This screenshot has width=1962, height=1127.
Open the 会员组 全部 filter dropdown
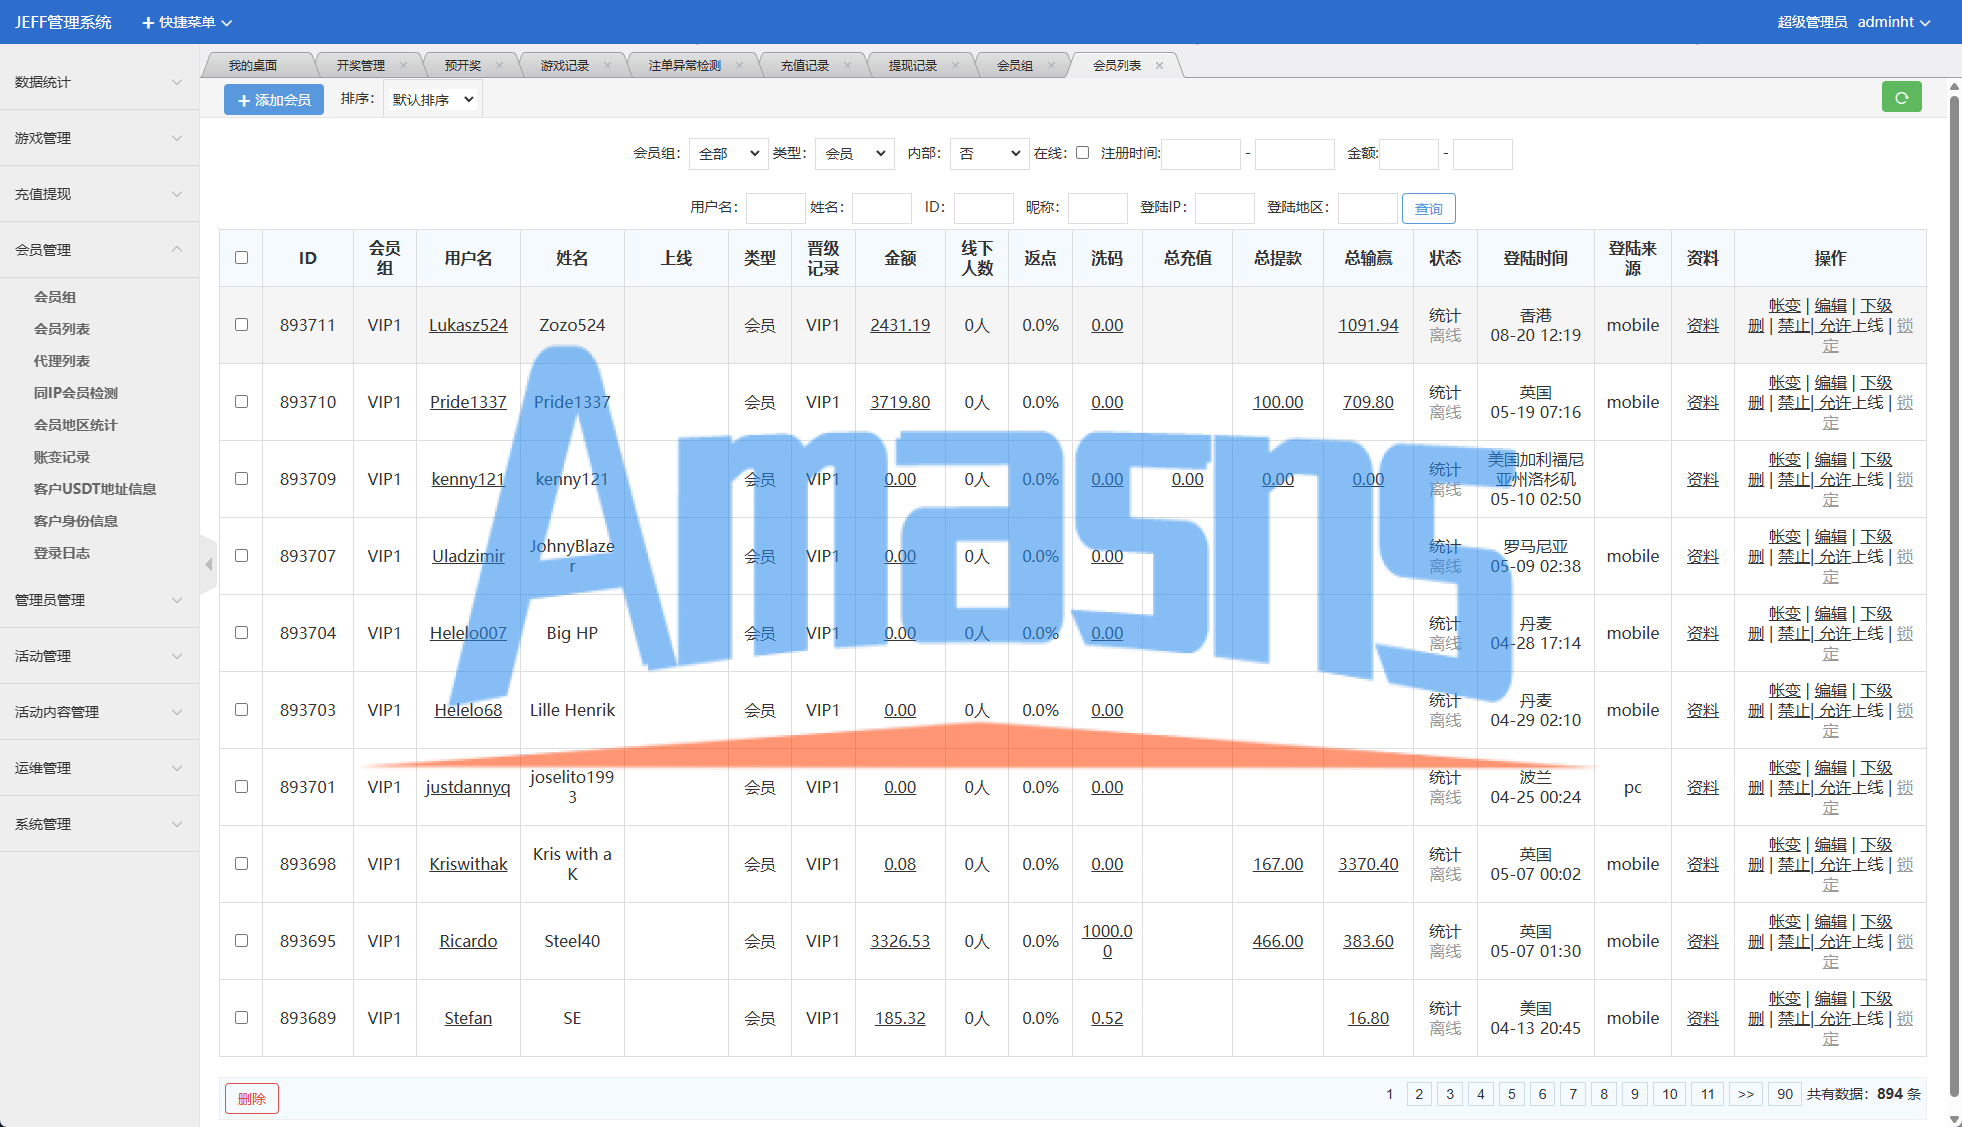pos(728,154)
